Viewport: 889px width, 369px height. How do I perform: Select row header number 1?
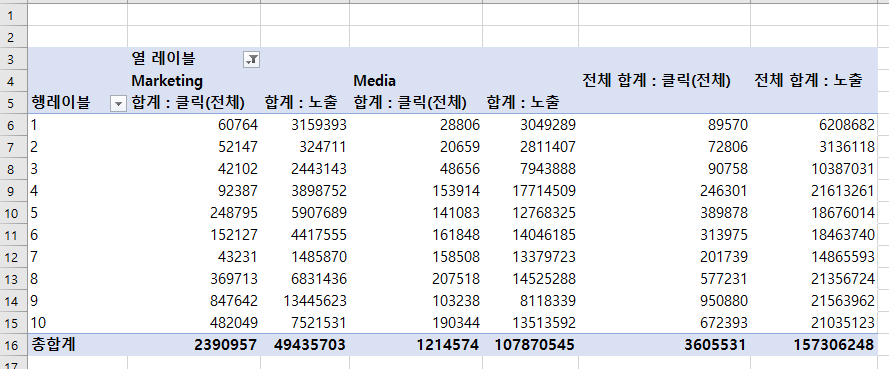13,15
